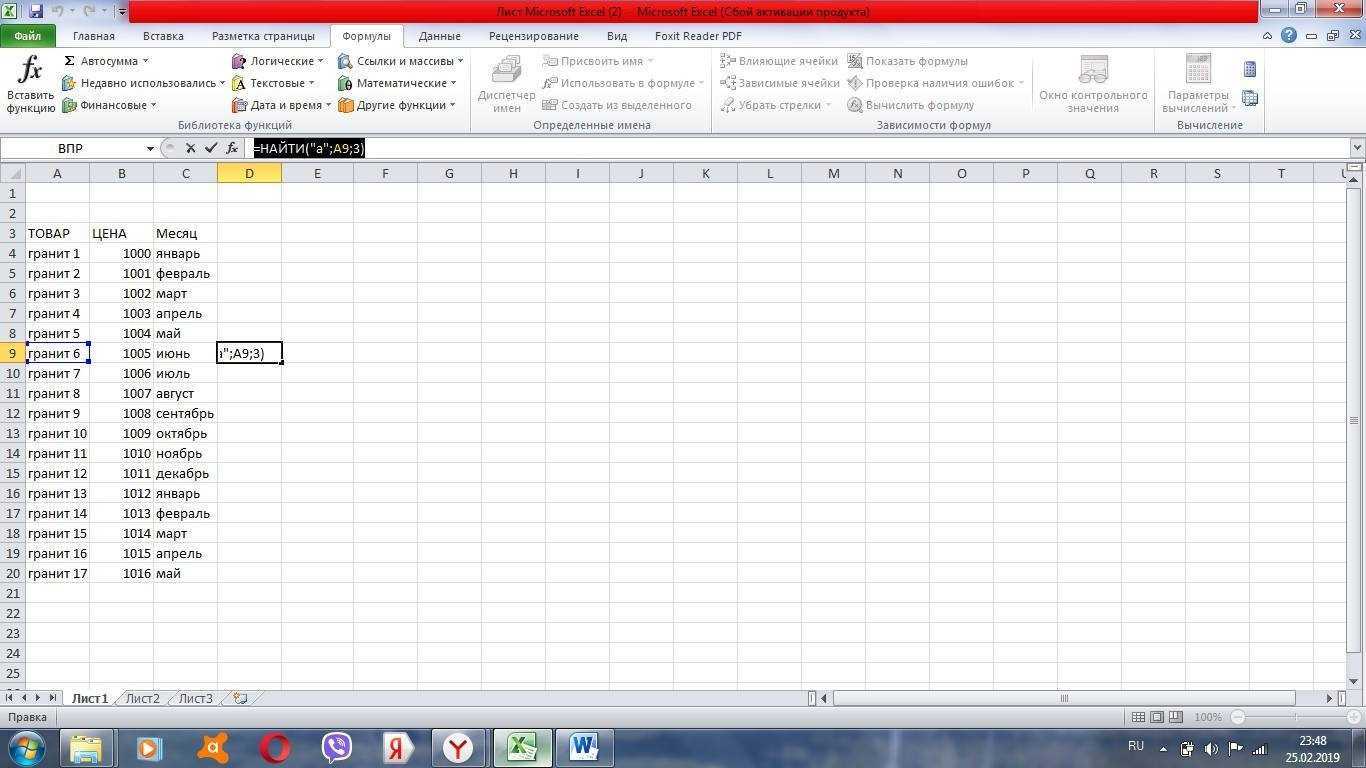
Task: Switch to sheet tab Лист2
Action: click(x=142, y=698)
